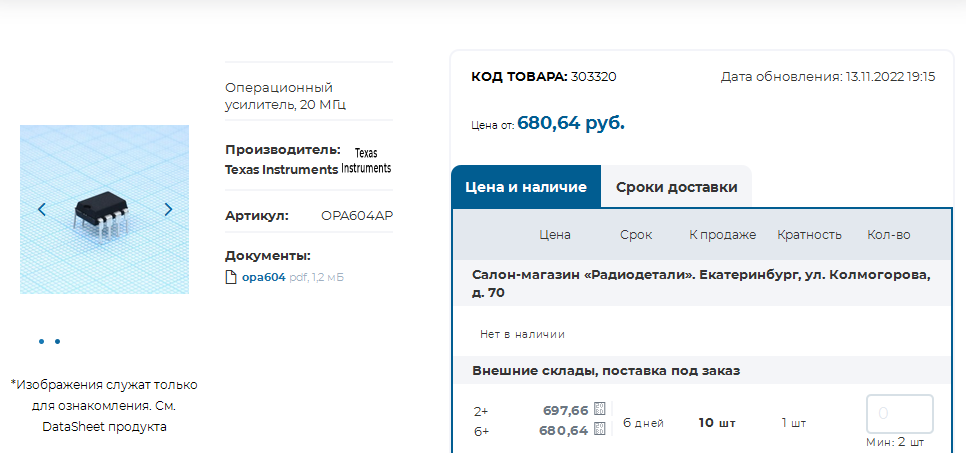Open the opa604 datasheet link
This screenshot has width=966, height=453.
[x=264, y=277]
